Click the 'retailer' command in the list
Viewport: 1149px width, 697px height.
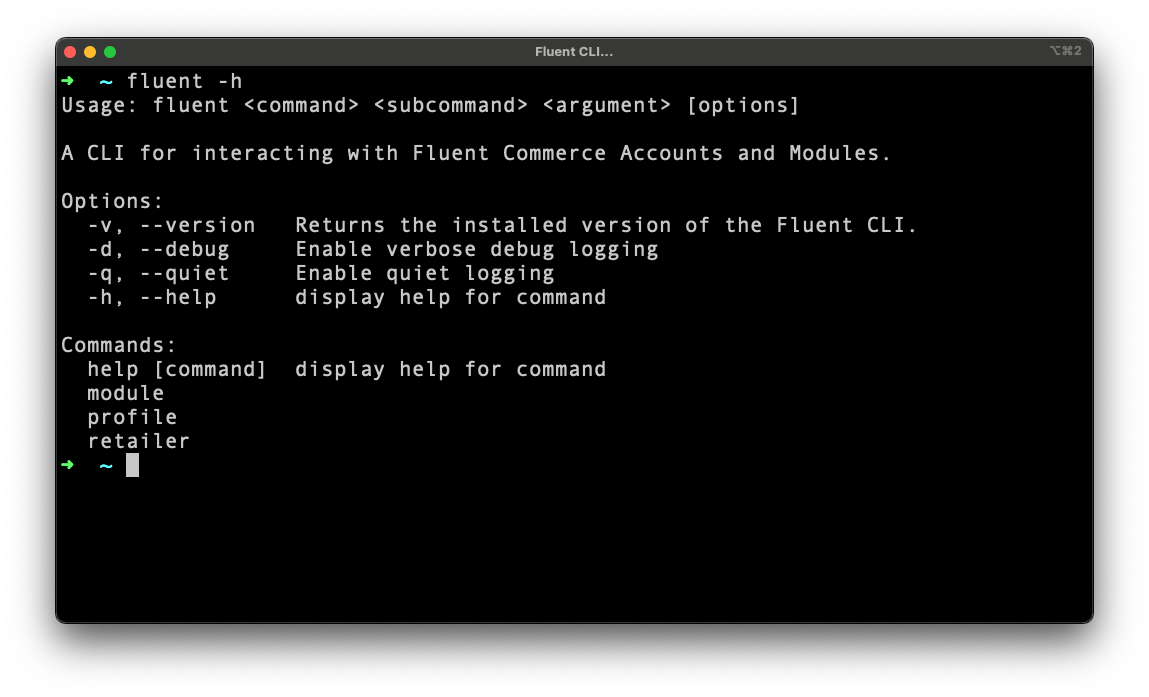[138, 441]
